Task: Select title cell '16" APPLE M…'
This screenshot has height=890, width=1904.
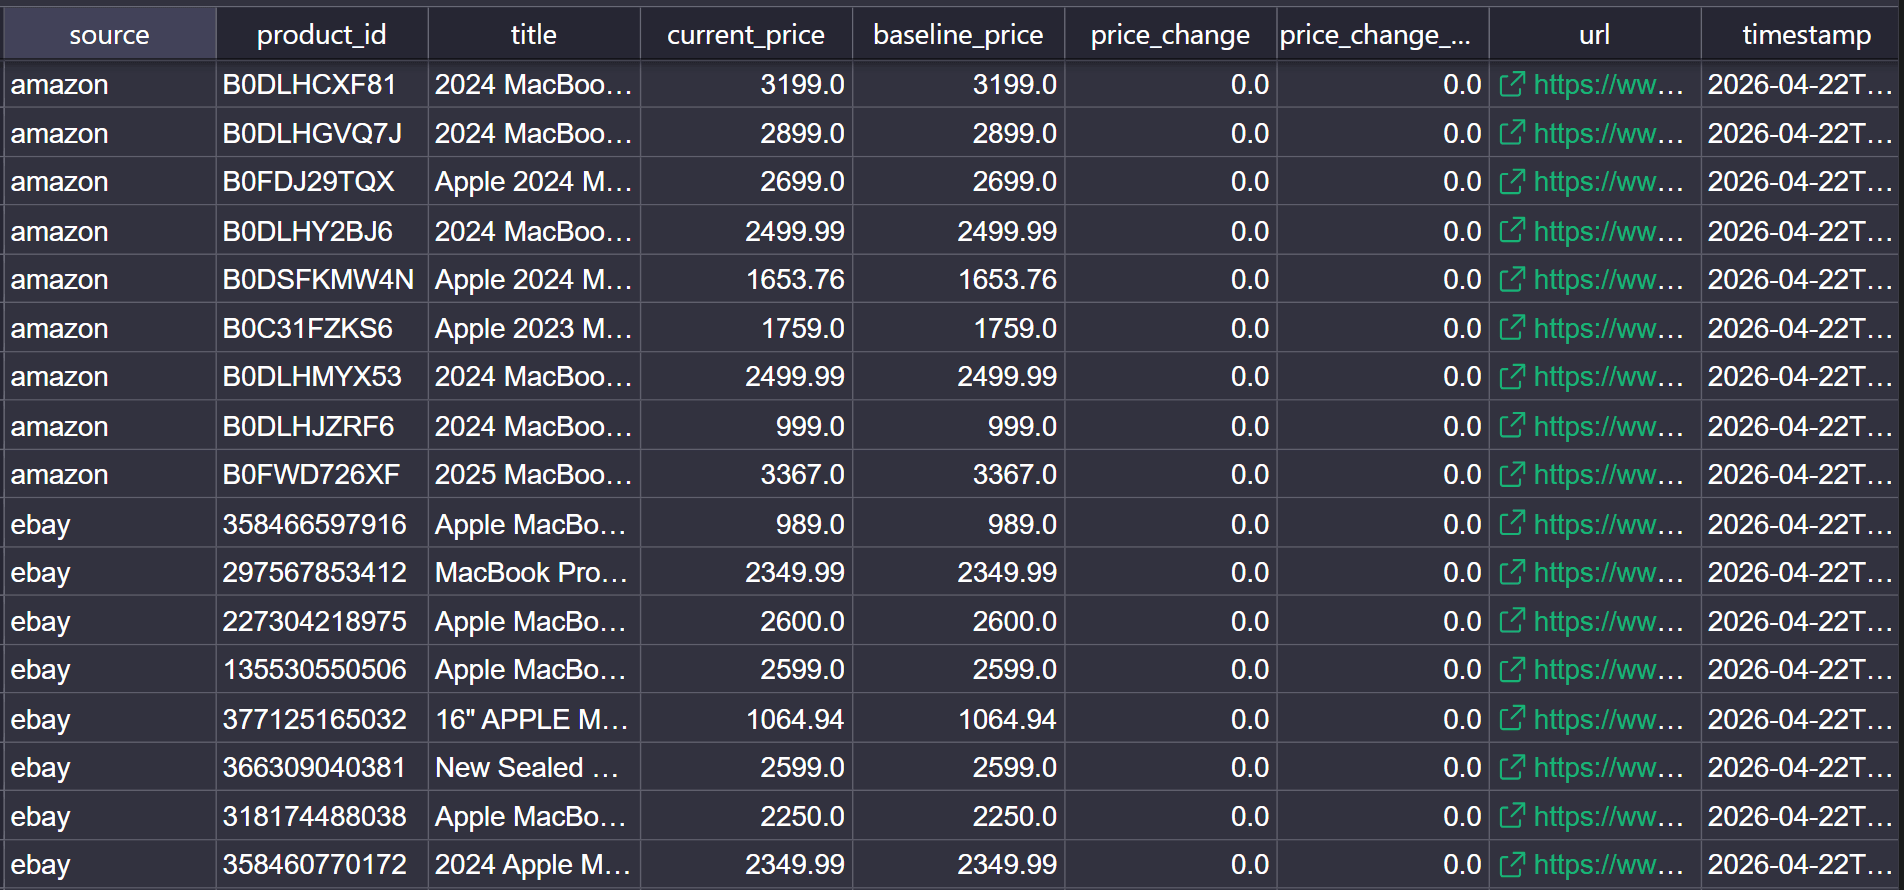Action: pyautogui.click(x=534, y=719)
